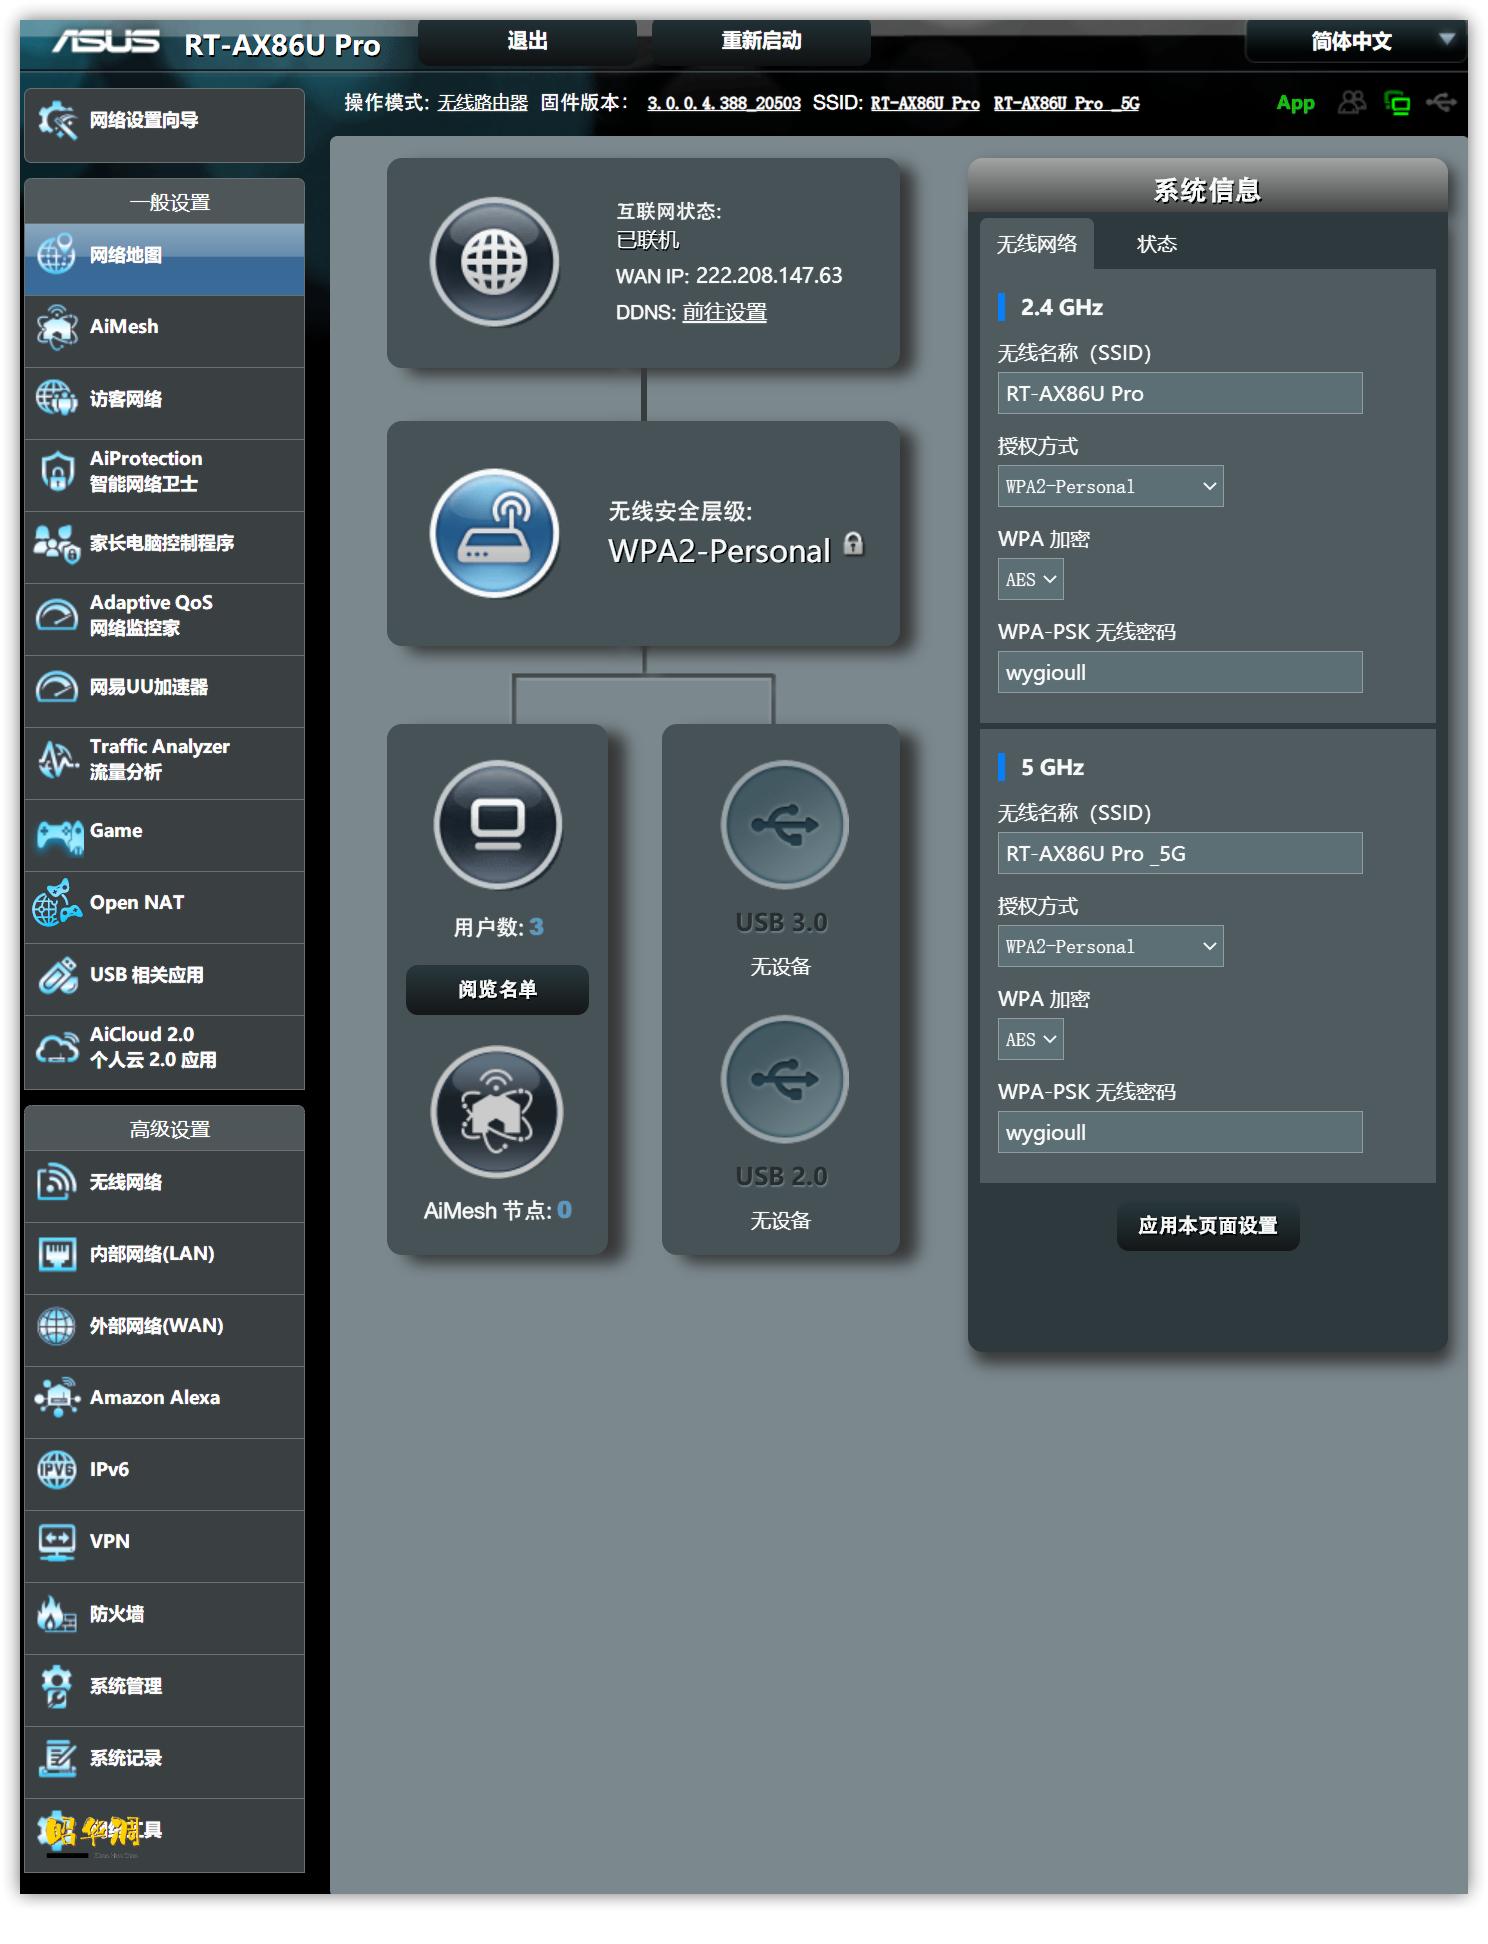Open the internet status globe icon
Screen dimensions: 1488x1944
pyautogui.click(x=494, y=262)
